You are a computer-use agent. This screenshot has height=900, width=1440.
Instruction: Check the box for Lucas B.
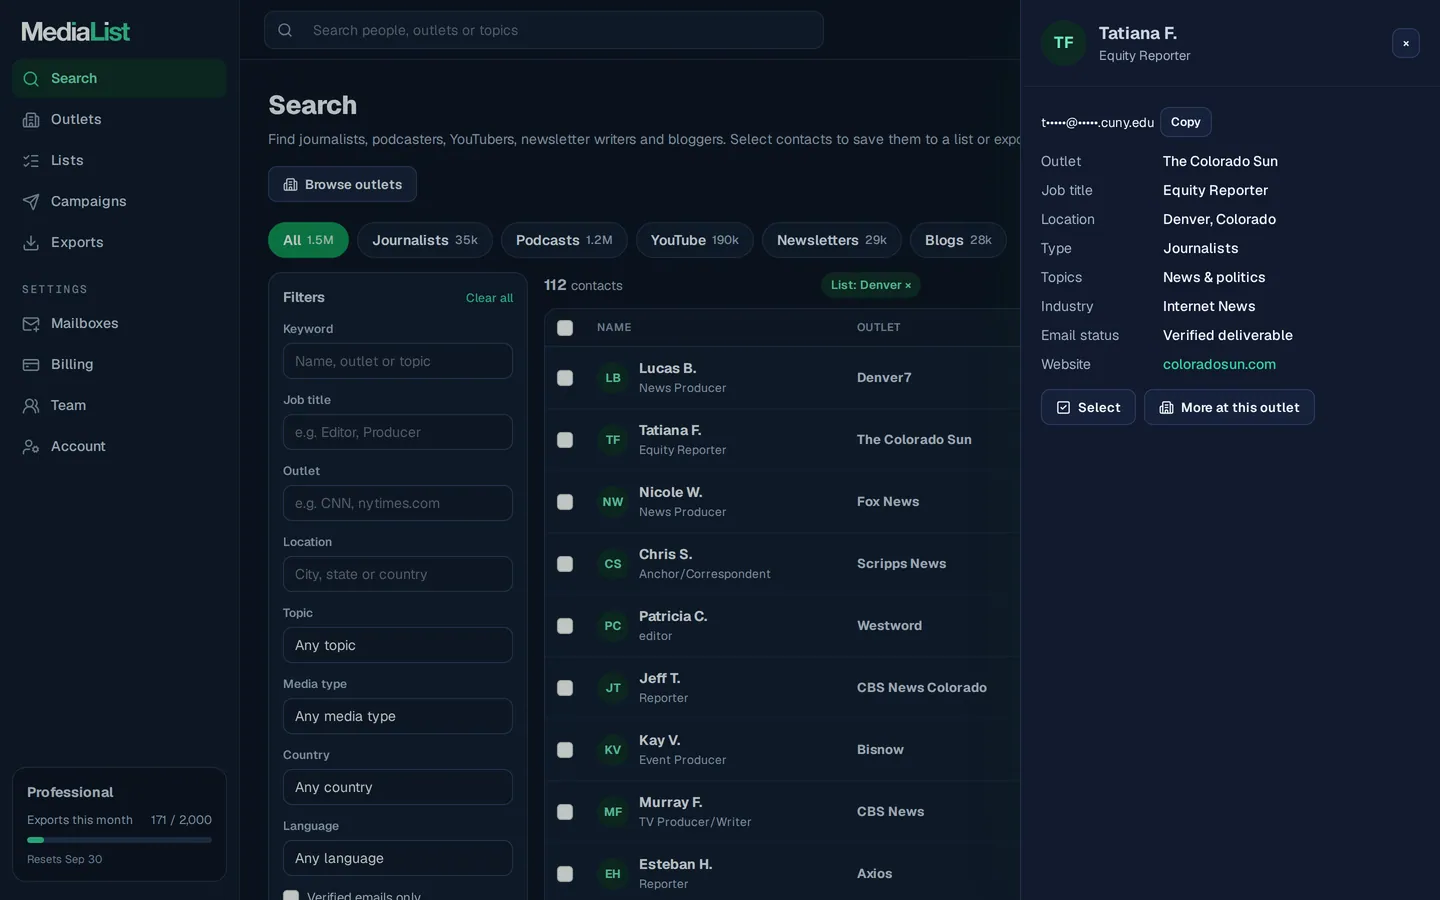point(565,378)
